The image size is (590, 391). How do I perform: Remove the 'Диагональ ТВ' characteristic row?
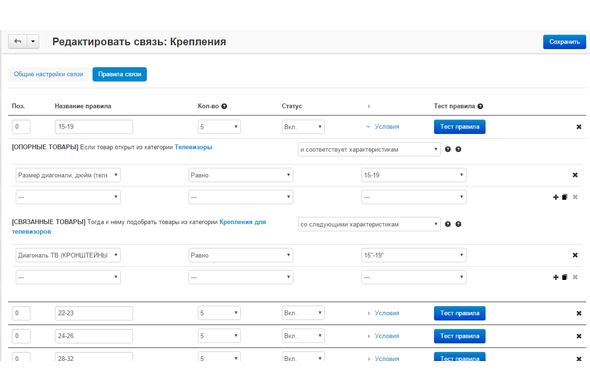[x=575, y=255]
